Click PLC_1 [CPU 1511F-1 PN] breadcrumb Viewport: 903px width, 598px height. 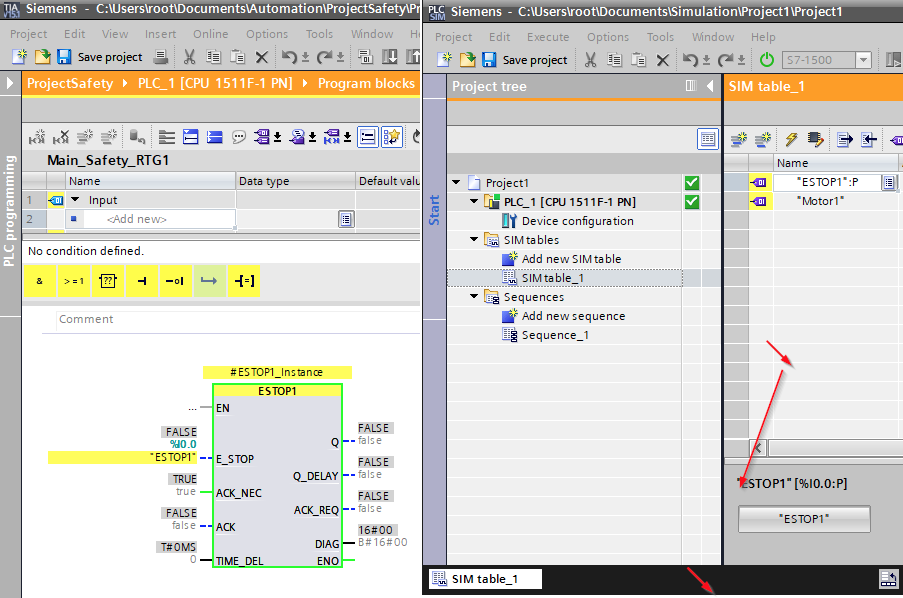coord(215,84)
